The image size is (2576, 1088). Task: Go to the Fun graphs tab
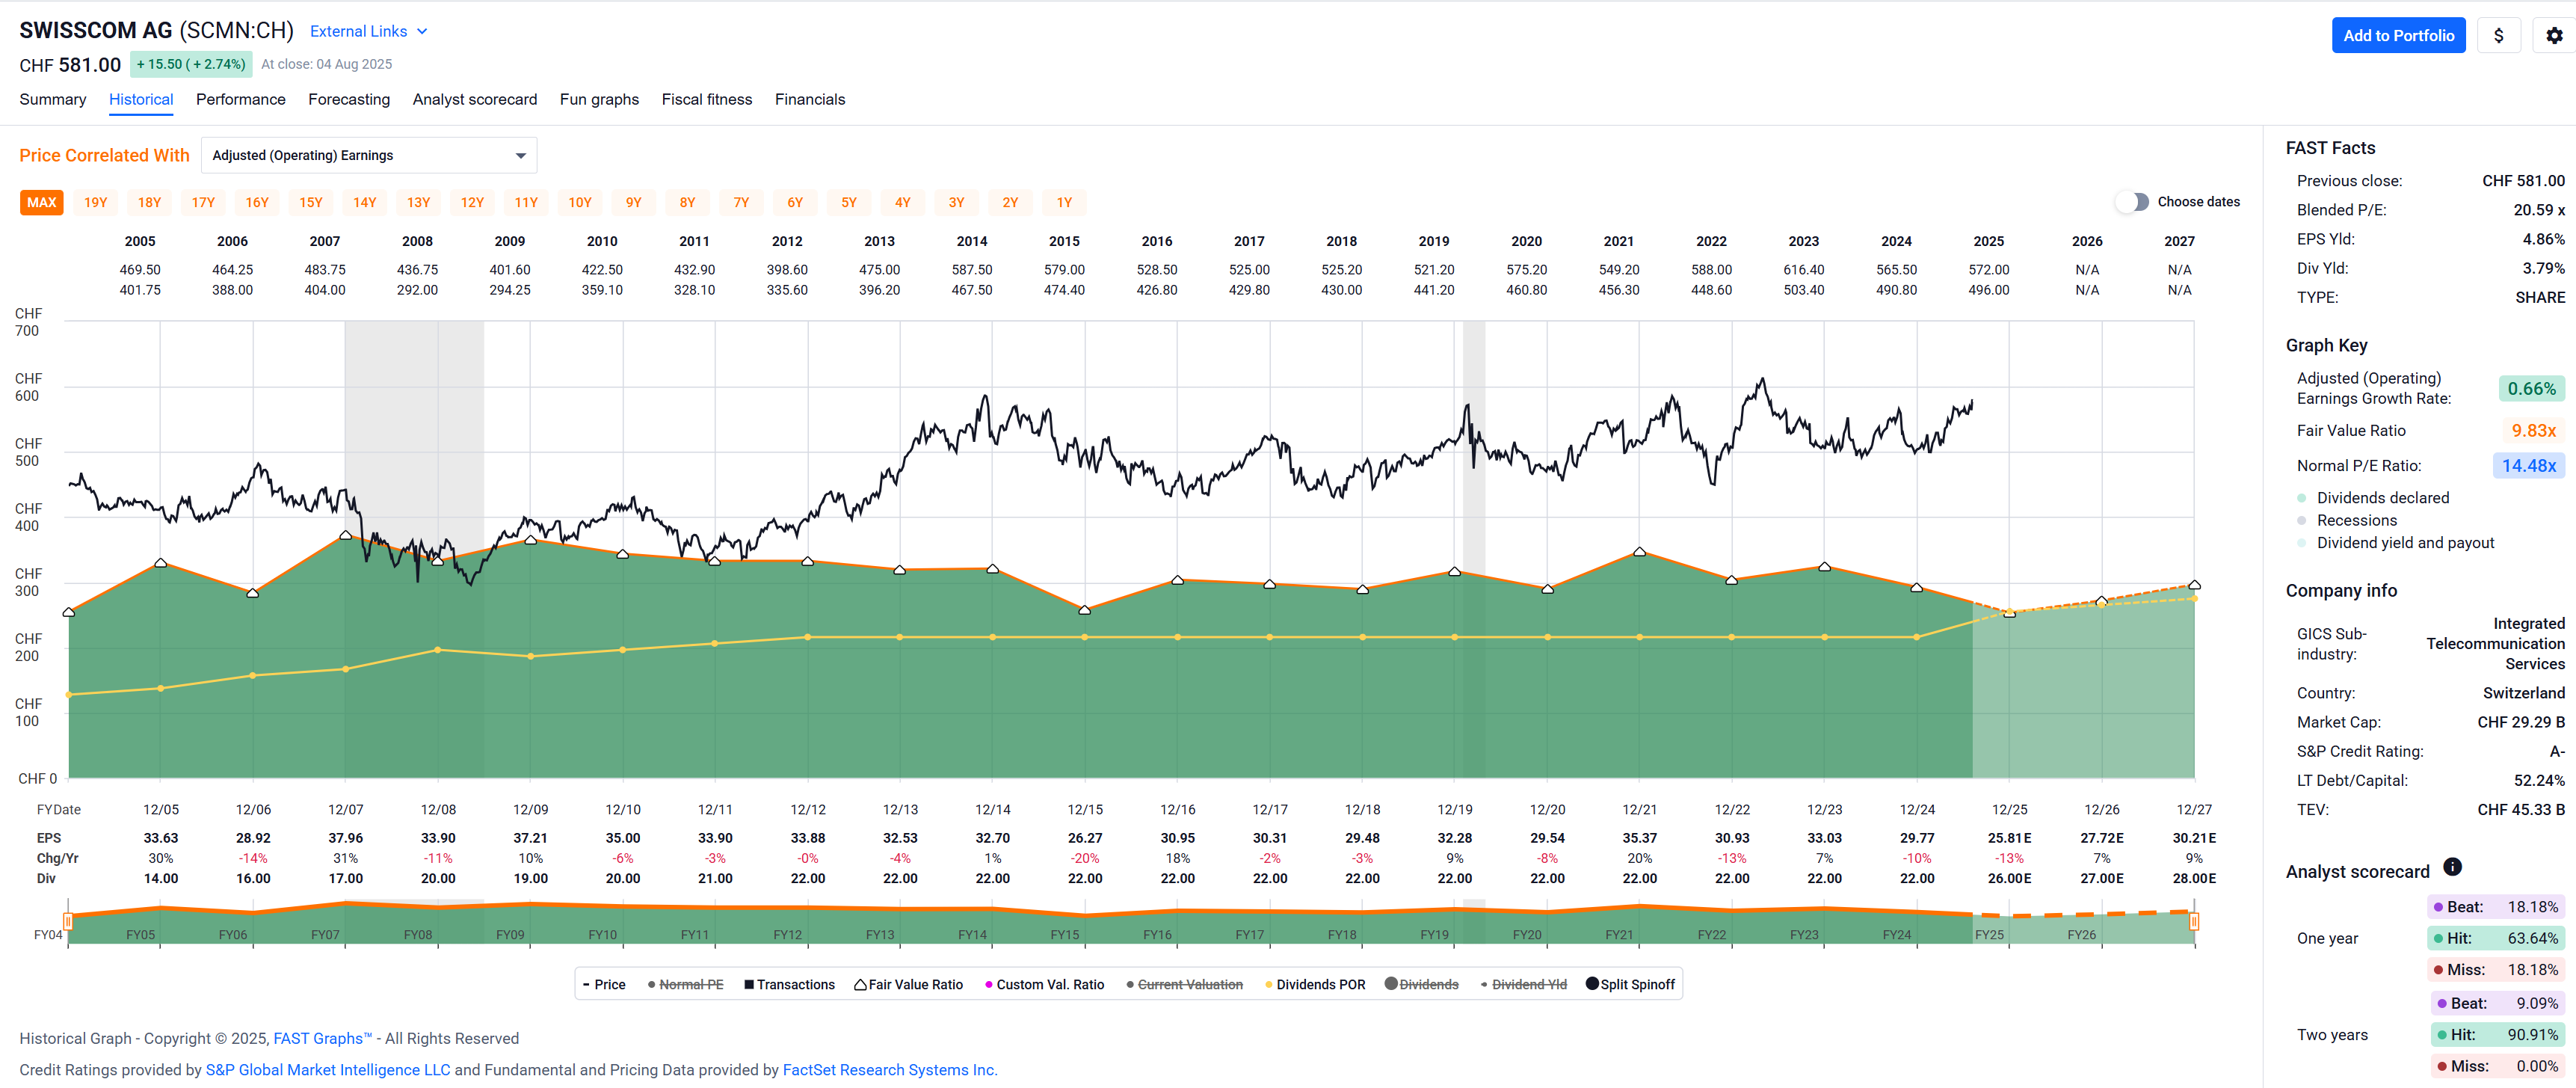(x=599, y=99)
